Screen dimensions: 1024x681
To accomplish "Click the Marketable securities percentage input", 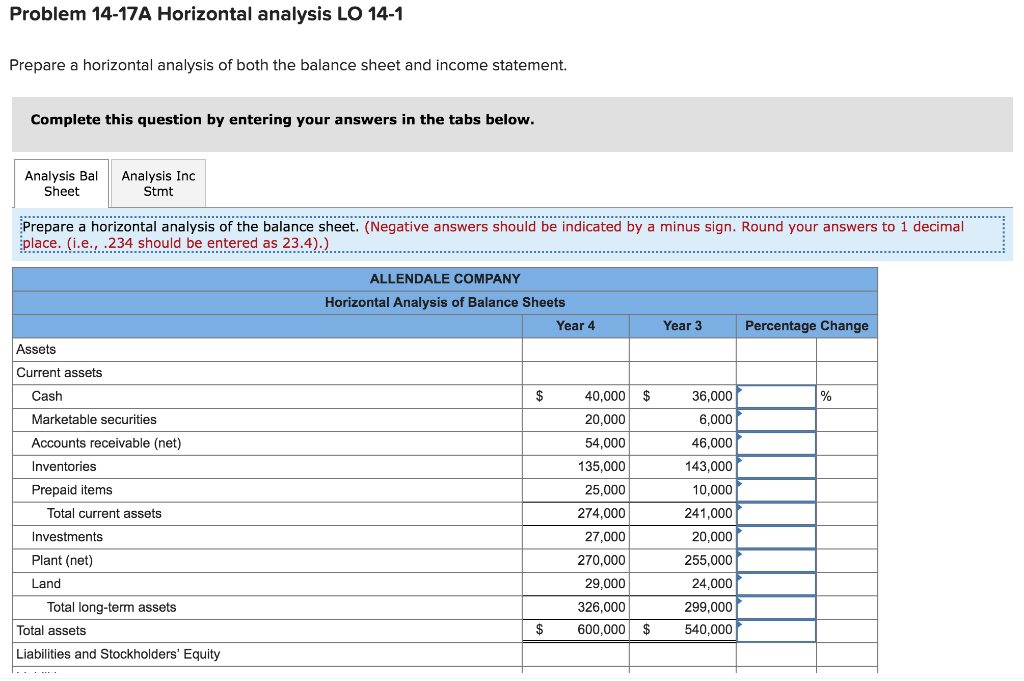I will [x=776, y=419].
